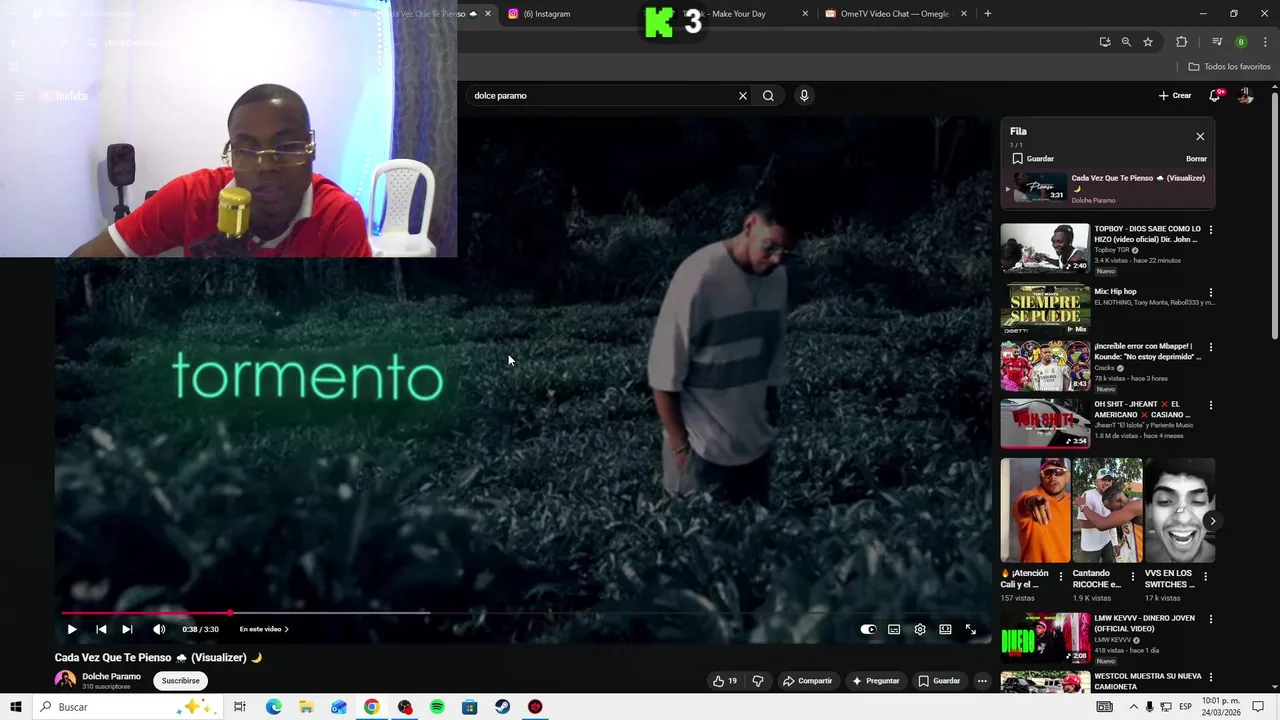Clear the queue with Borrar
The width and height of the screenshot is (1280, 720).
(1196, 159)
